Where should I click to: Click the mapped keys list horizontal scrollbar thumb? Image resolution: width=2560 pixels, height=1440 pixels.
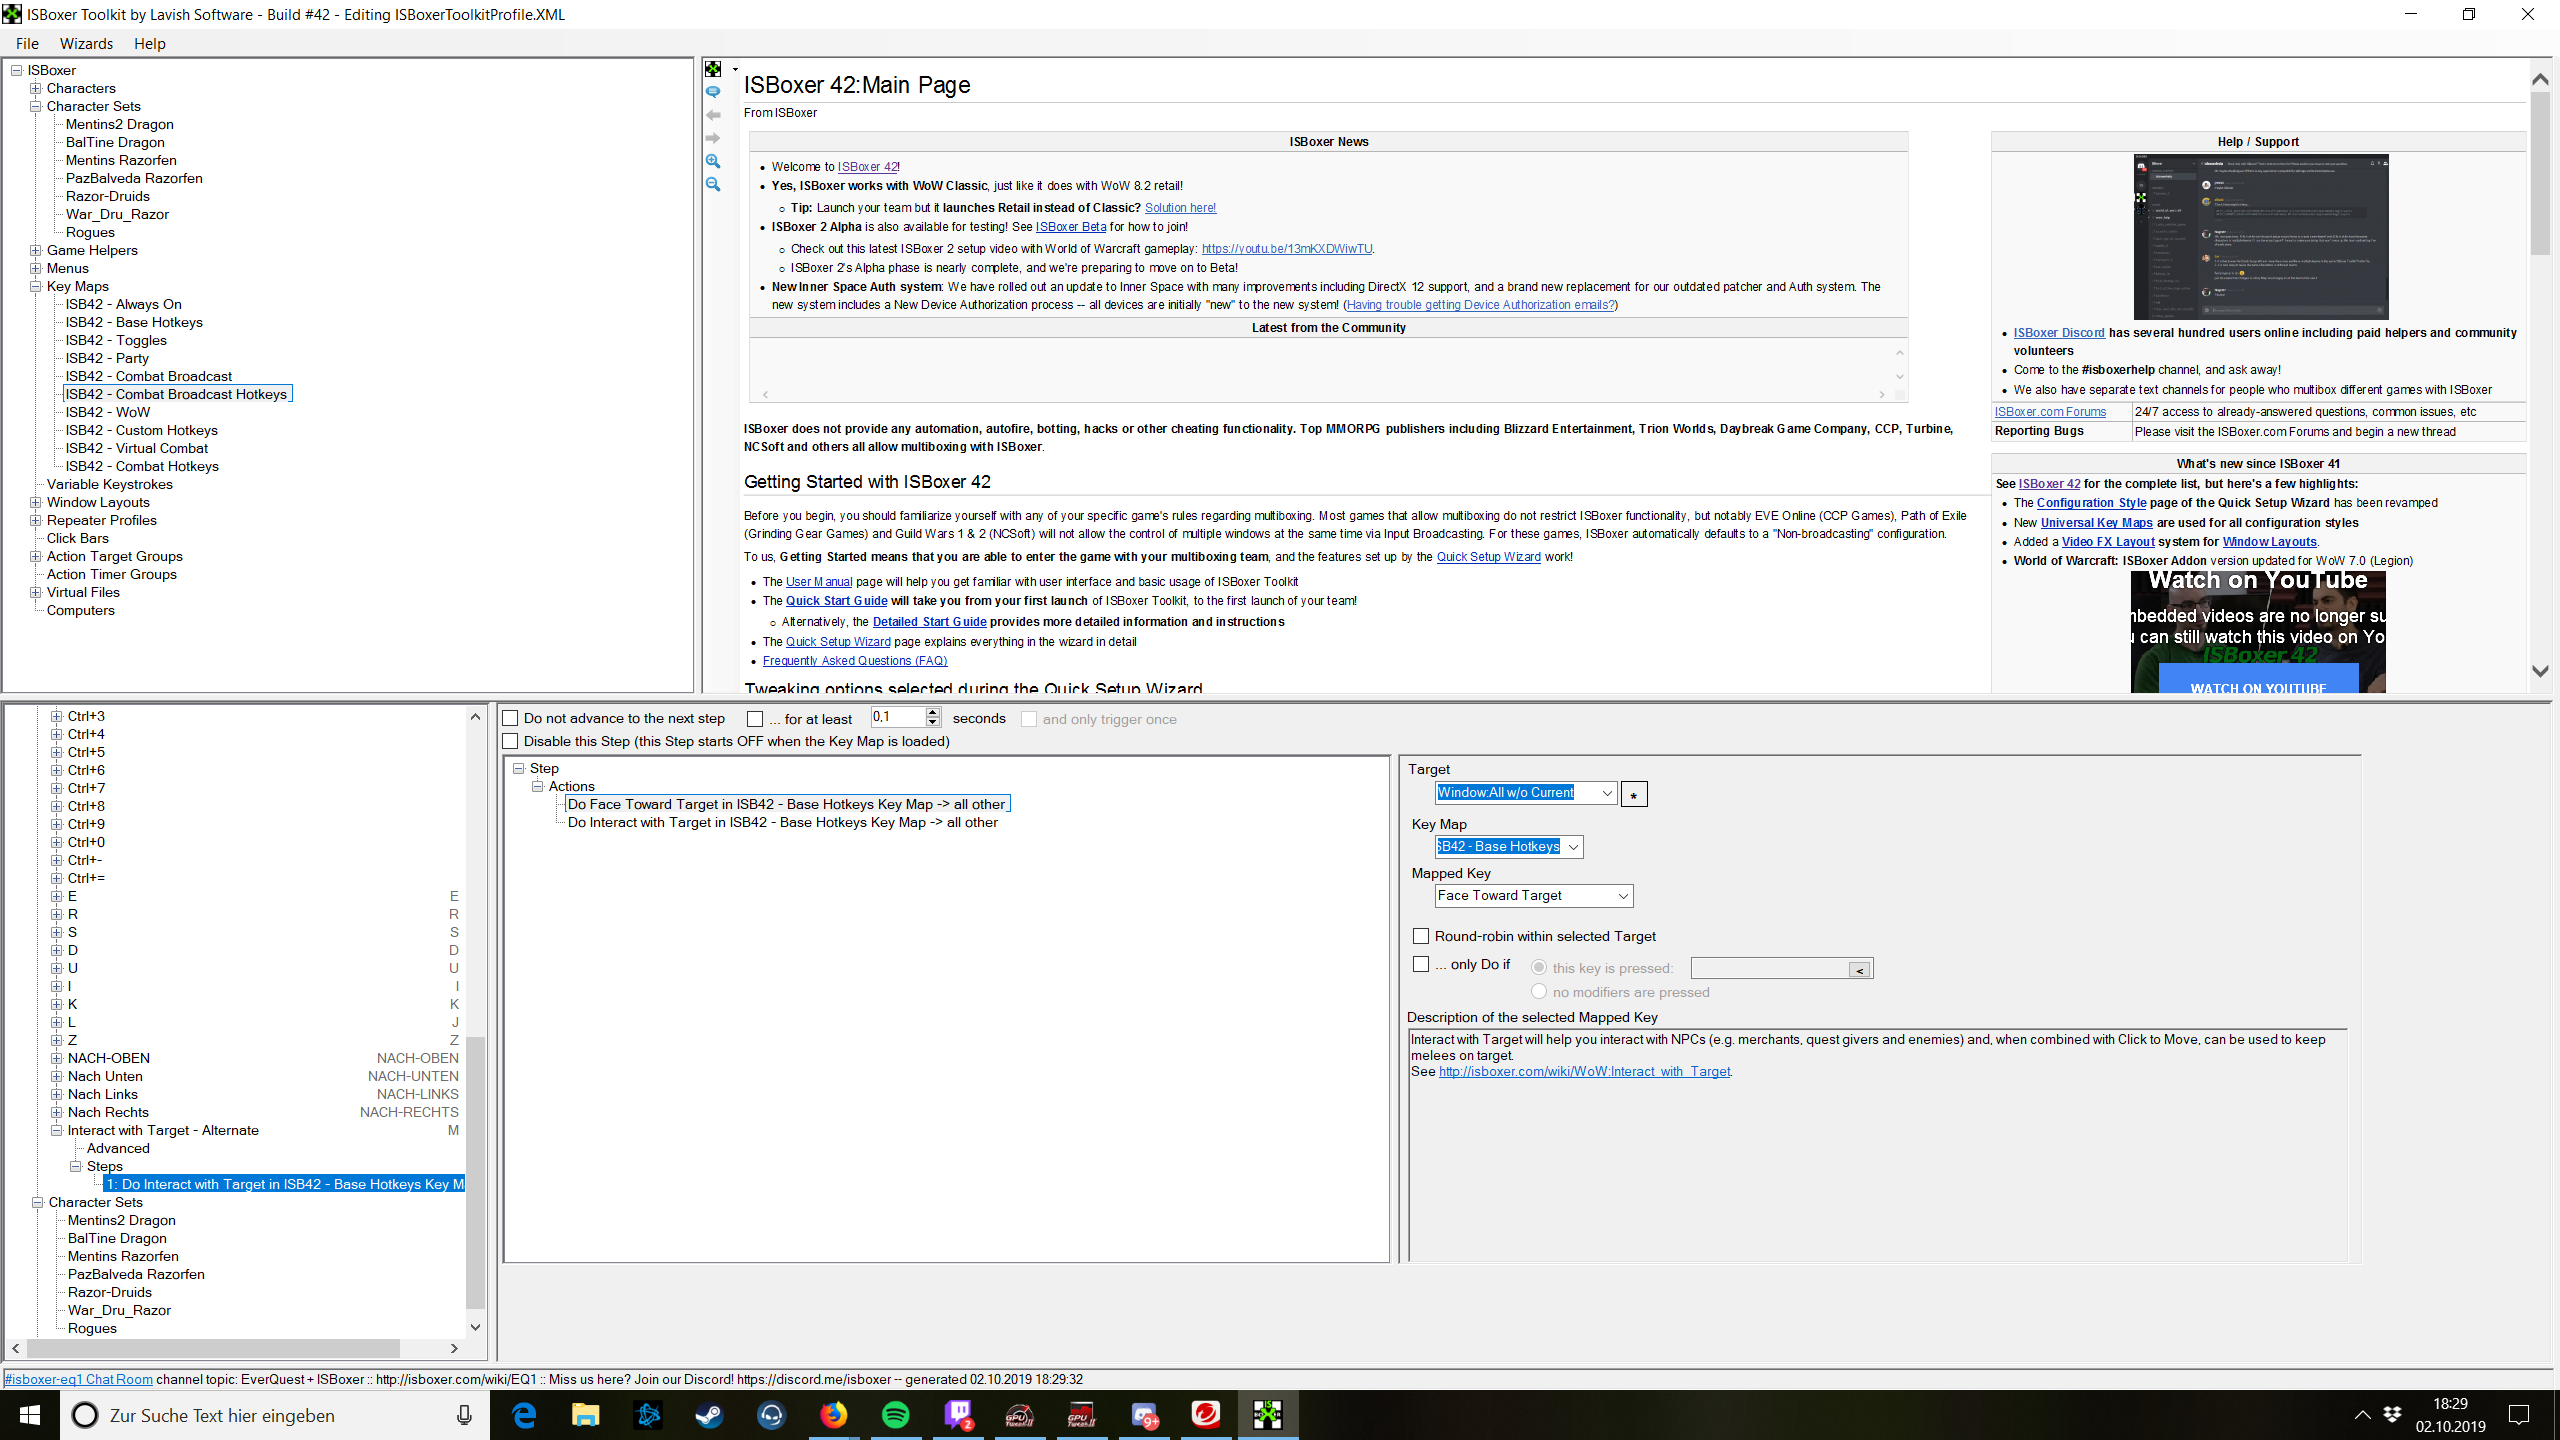tap(212, 1348)
